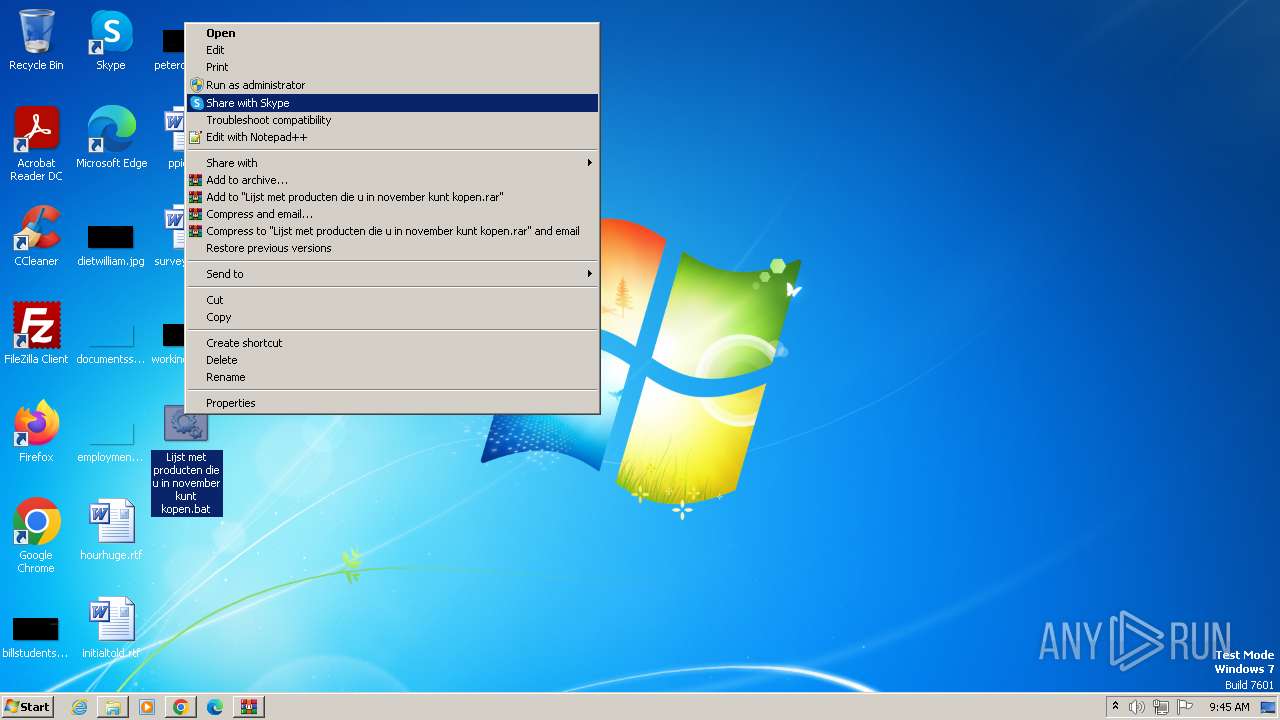1280x720 pixels.
Task: Select the Firefox desktop shortcut
Action: tap(36, 431)
